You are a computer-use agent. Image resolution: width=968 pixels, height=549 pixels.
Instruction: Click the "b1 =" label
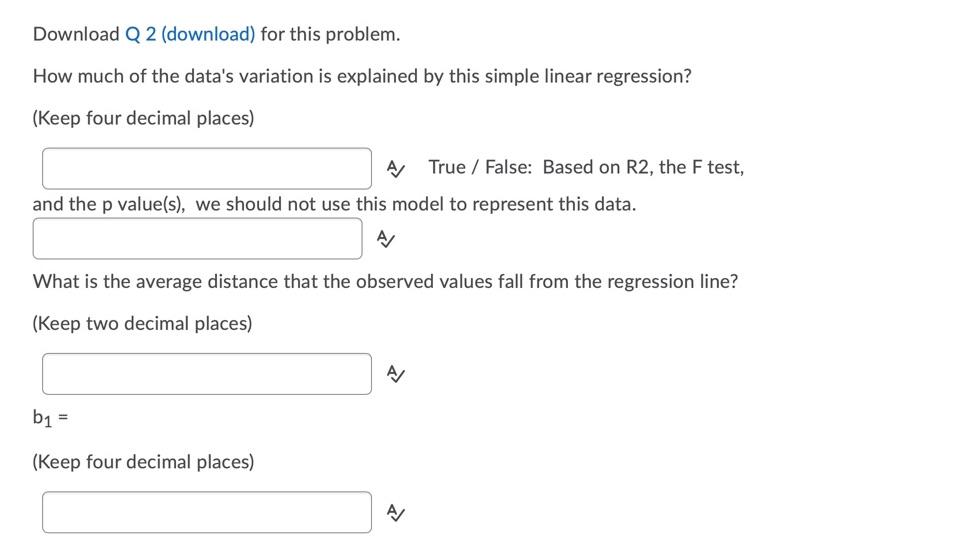pos(48,418)
